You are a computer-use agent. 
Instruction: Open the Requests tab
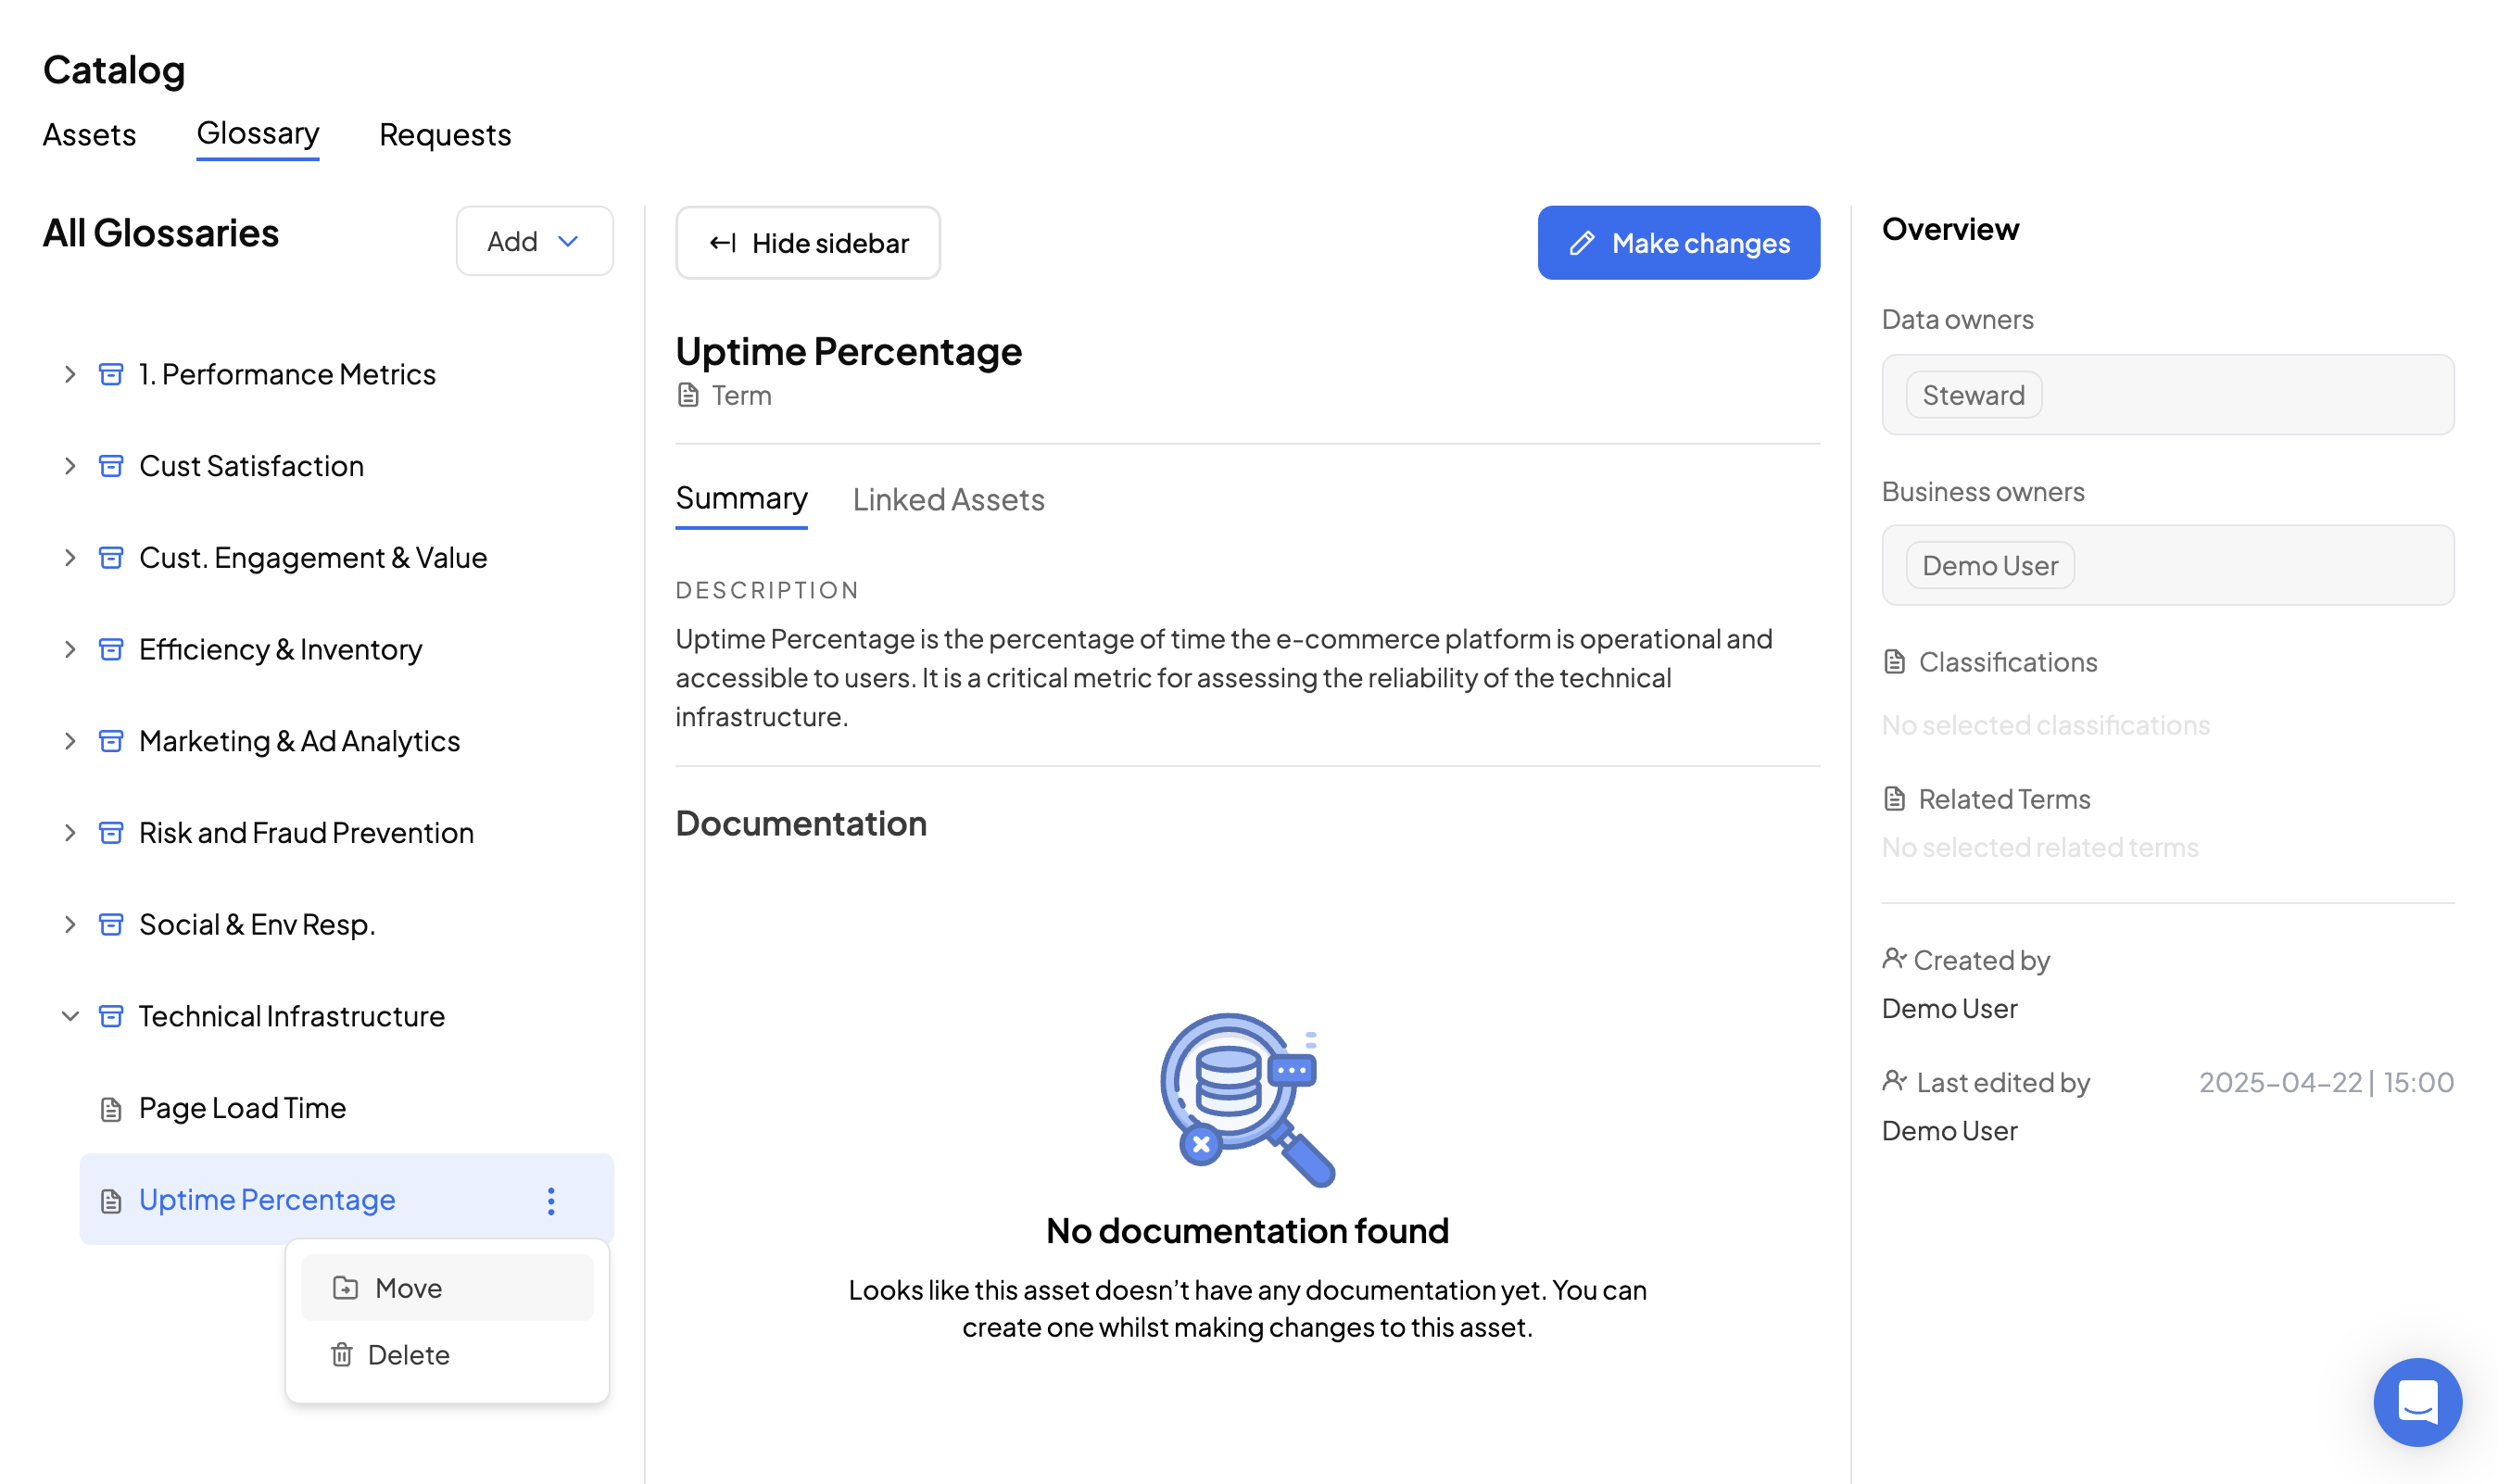pyautogui.click(x=445, y=134)
